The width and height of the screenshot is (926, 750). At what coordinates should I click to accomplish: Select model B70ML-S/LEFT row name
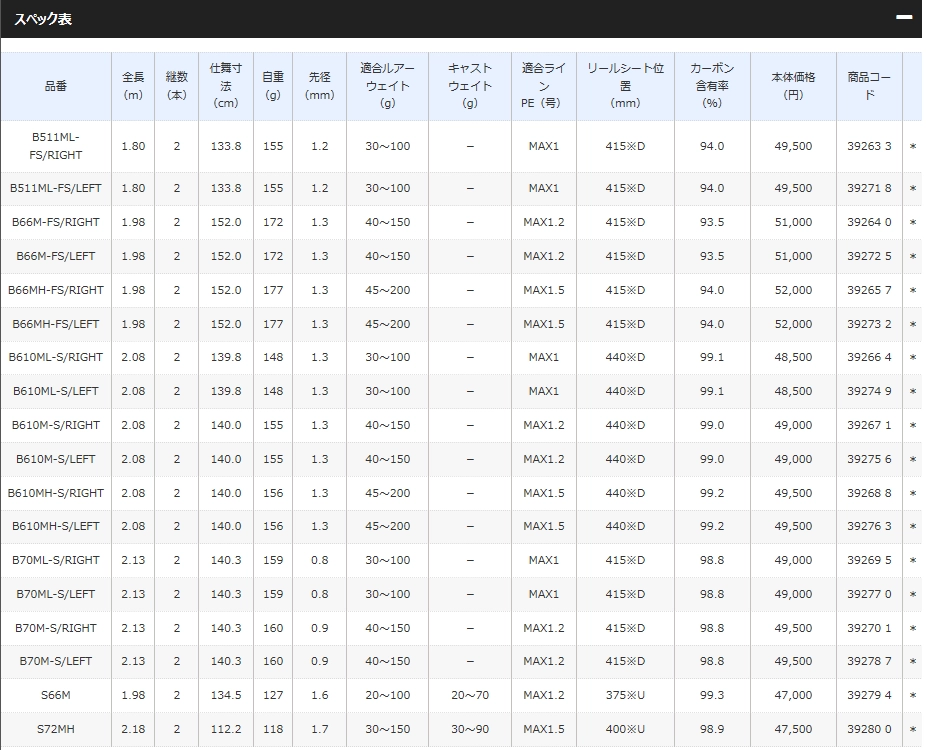(x=56, y=594)
